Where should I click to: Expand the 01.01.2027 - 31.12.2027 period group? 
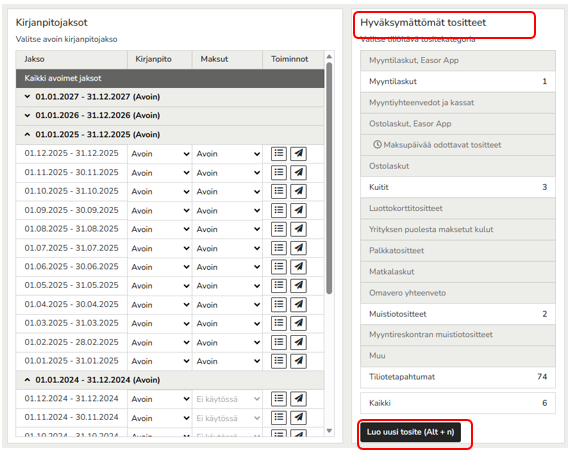click(27, 97)
